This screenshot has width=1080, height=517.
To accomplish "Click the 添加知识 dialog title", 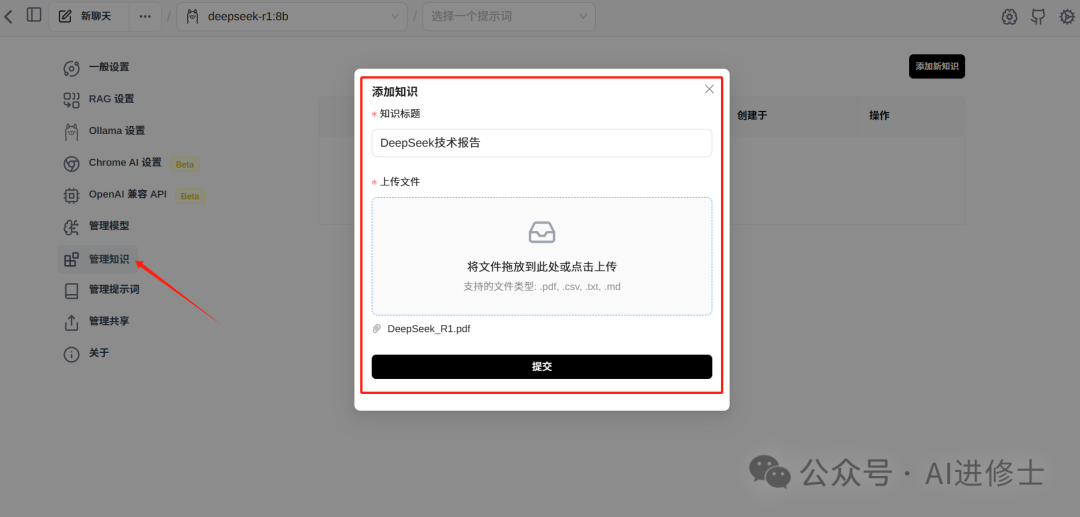I will coord(395,92).
